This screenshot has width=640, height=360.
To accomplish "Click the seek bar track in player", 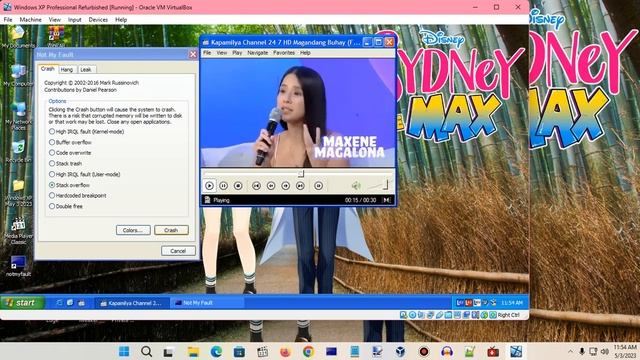I will (x=298, y=173).
